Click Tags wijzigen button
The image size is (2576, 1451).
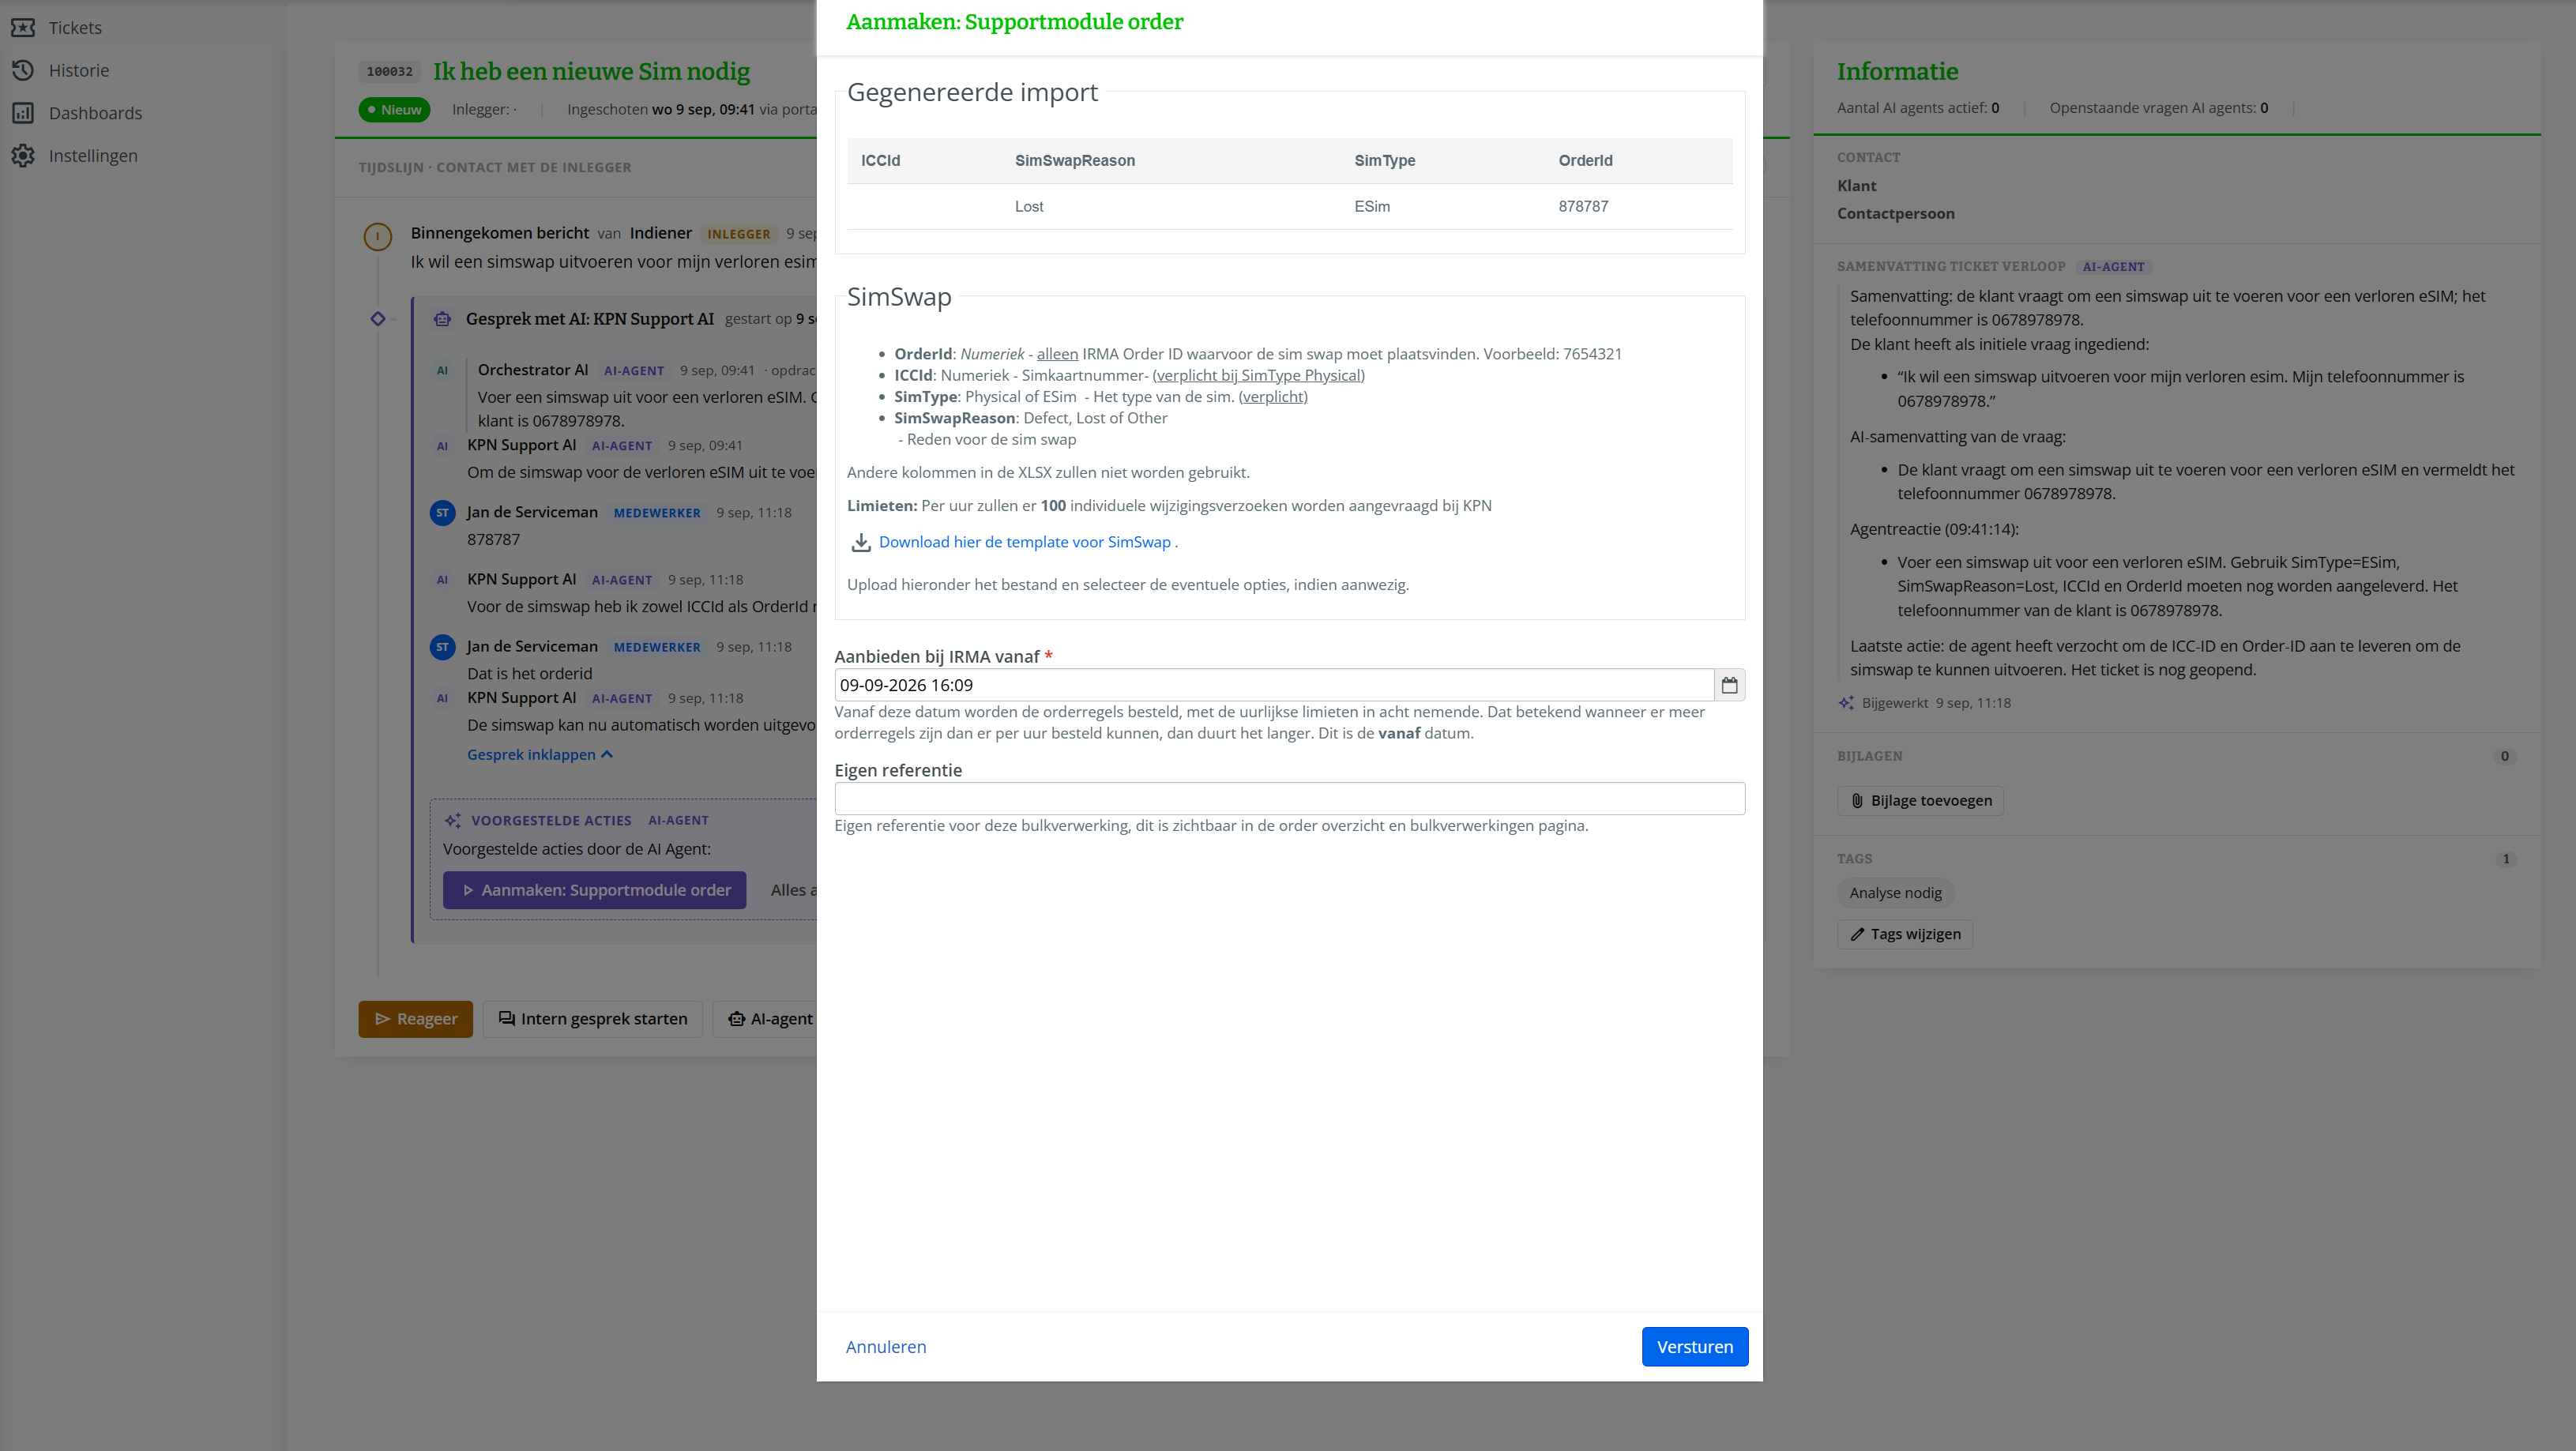[1904, 934]
